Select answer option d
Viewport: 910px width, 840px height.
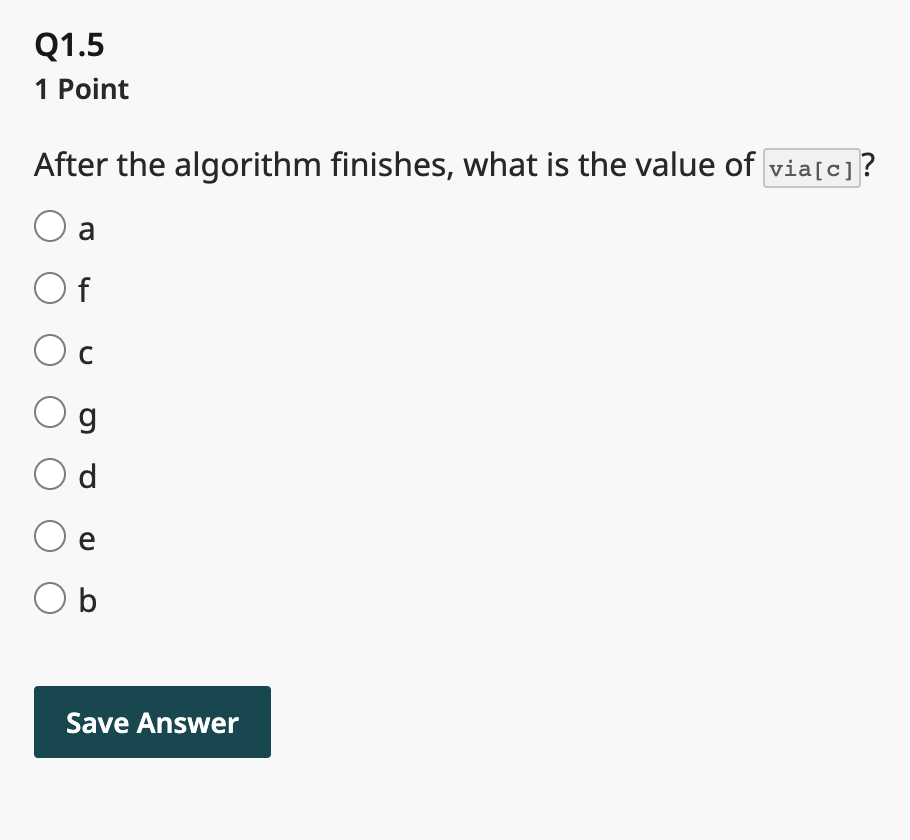50,474
